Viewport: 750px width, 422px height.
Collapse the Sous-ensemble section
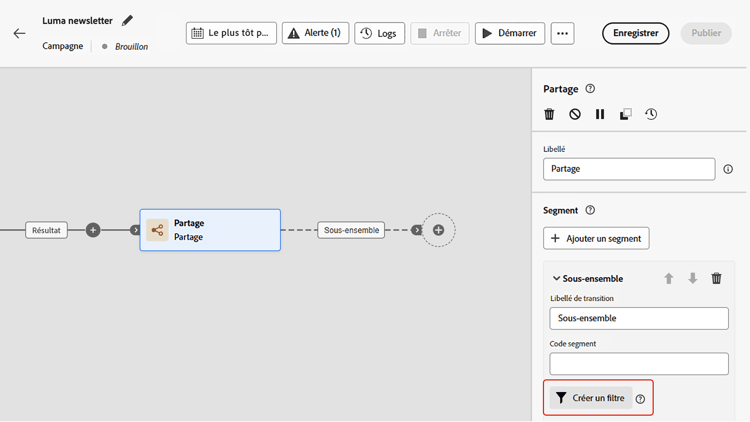pyautogui.click(x=556, y=278)
